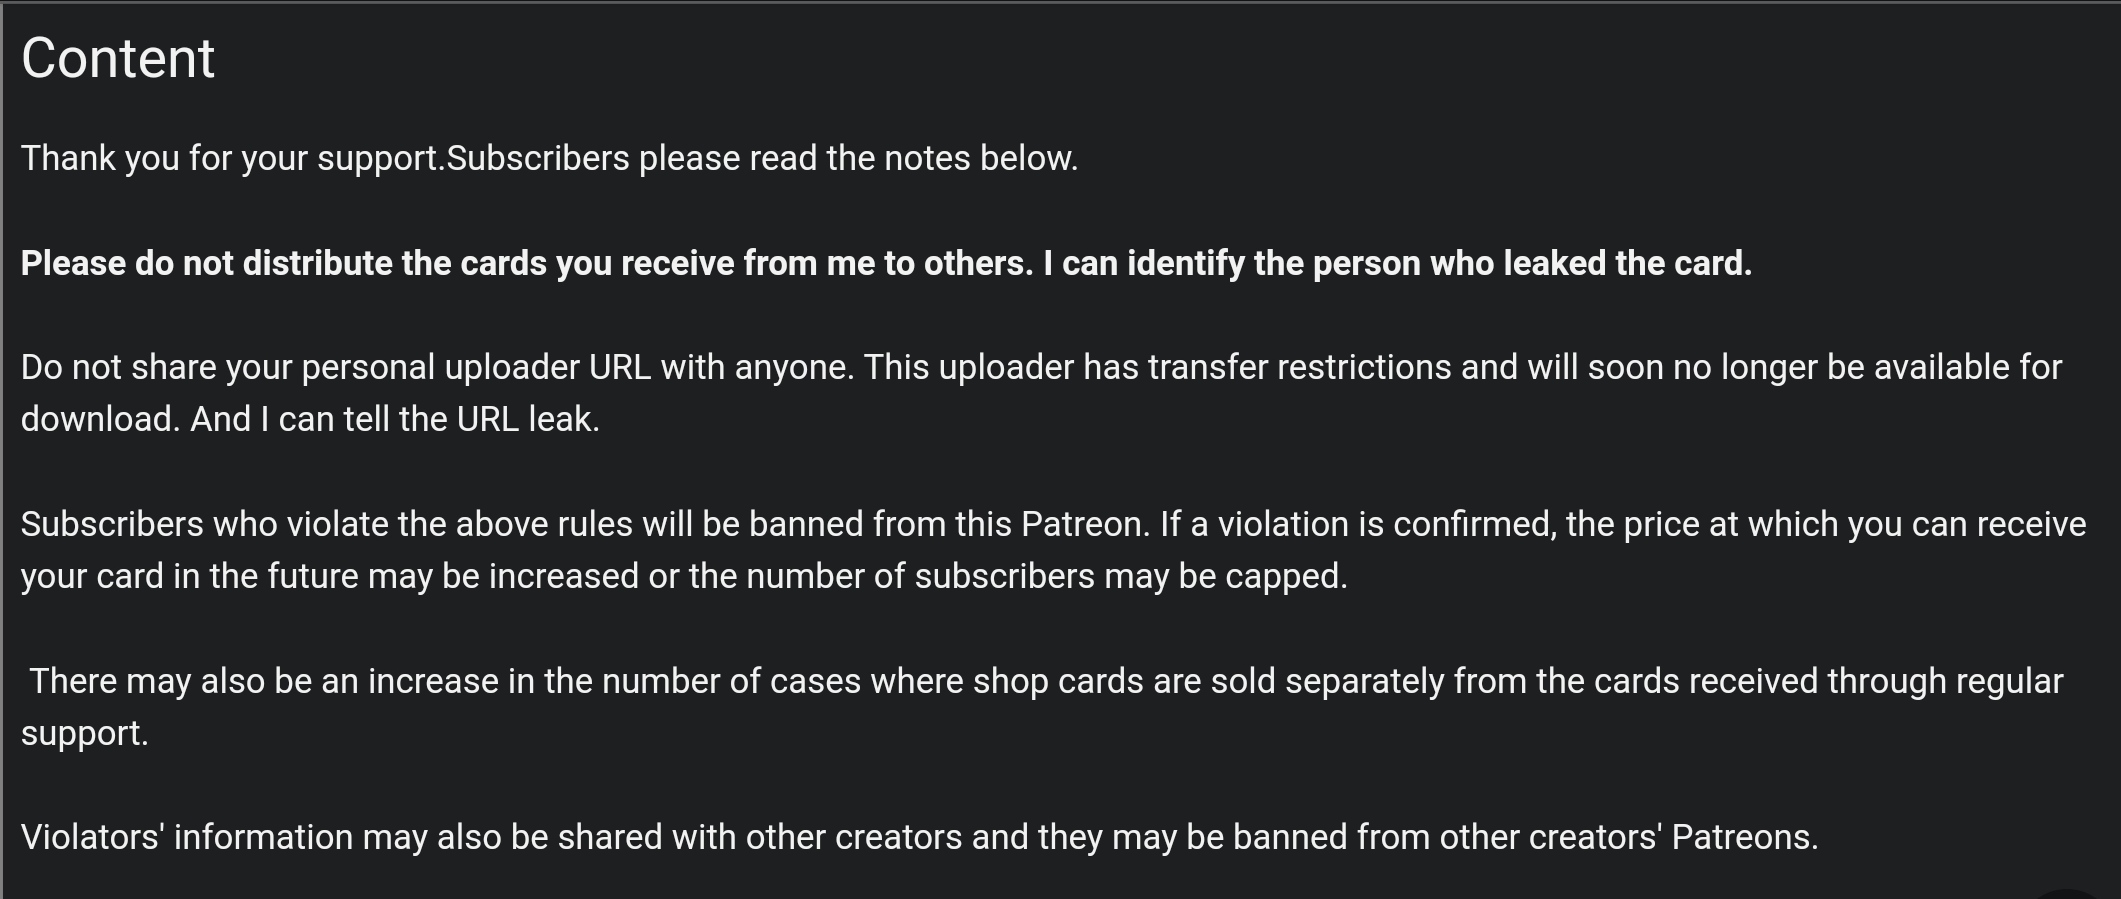The width and height of the screenshot is (2121, 899).
Task: Click the "And I can tell the URL leak" sentence
Action: pyautogui.click(x=395, y=419)
